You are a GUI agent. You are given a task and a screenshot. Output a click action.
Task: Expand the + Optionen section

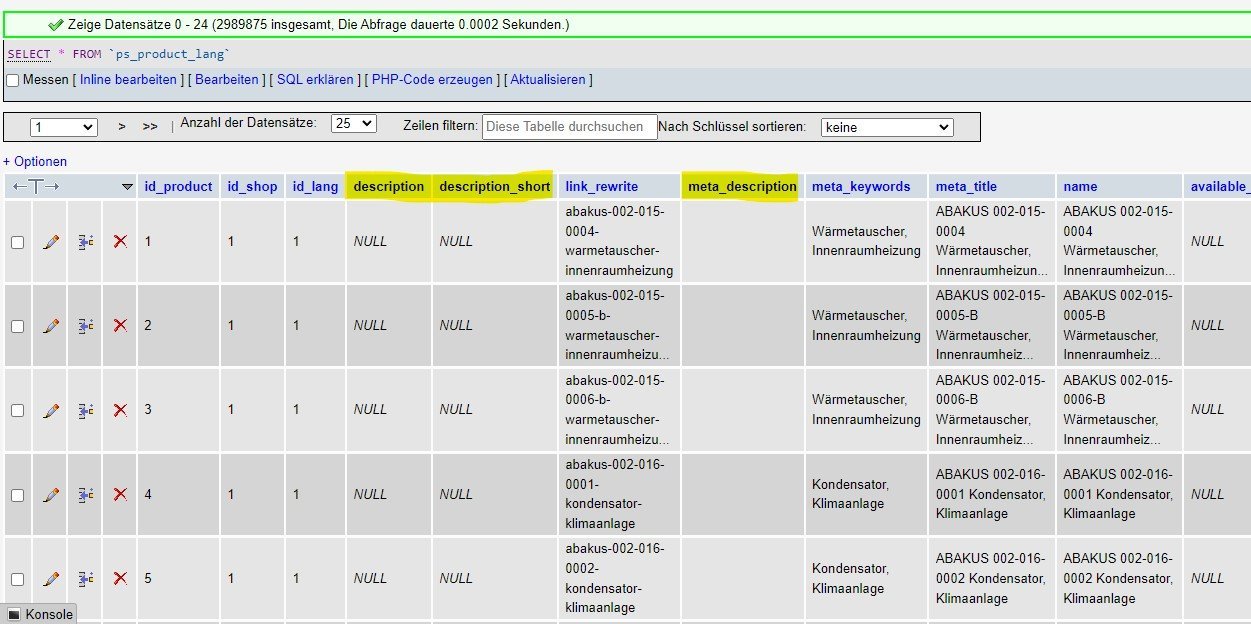click(35, 161)
